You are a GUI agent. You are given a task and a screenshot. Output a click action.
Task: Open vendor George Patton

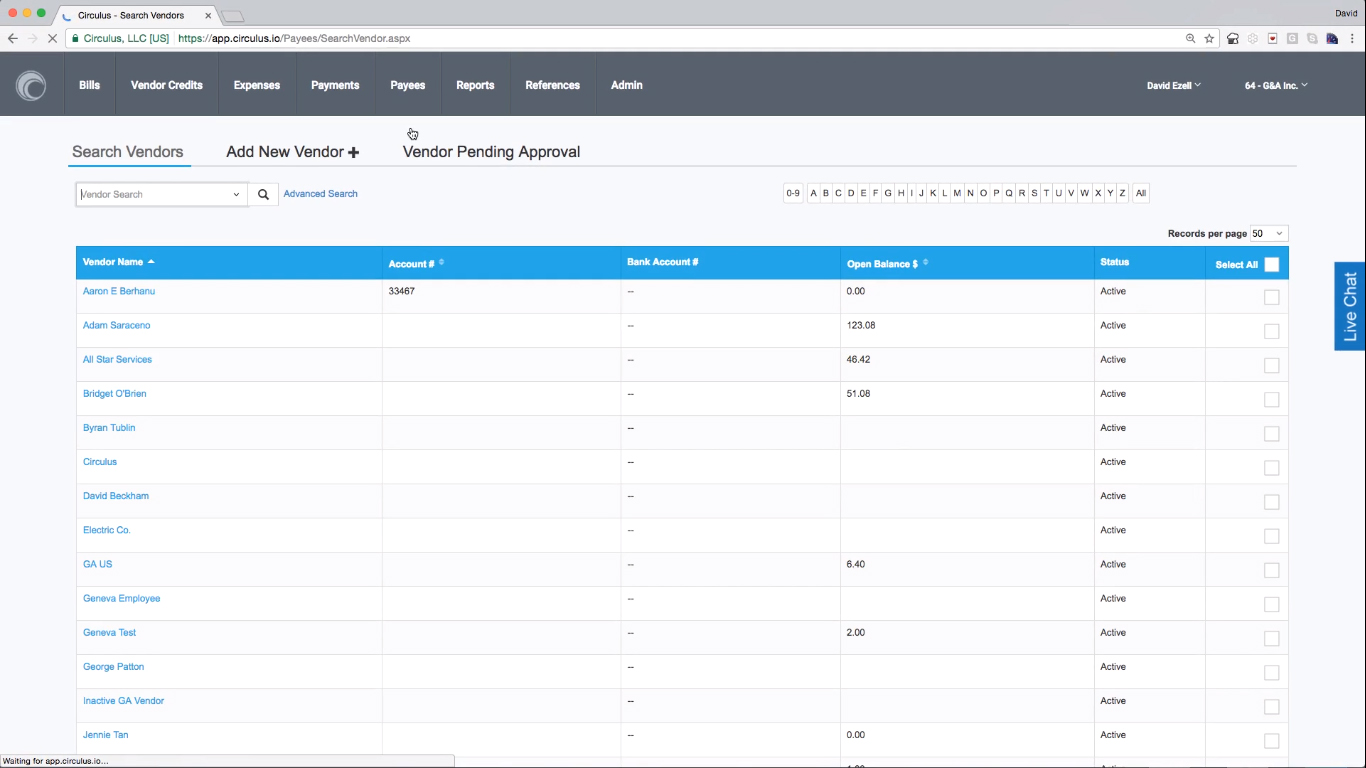coord(114,667)
